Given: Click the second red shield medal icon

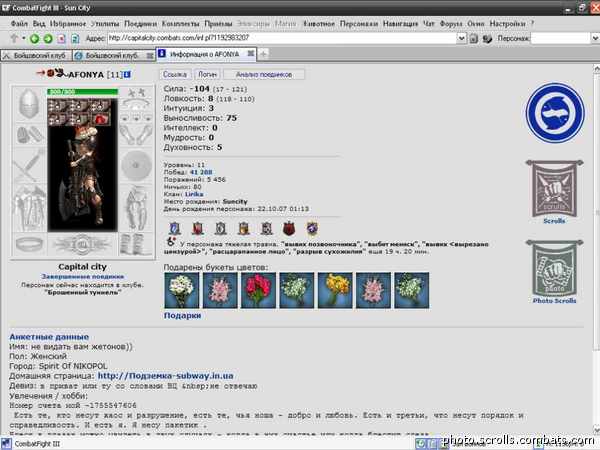Looking at the screenshot, I should pos(197,228).
